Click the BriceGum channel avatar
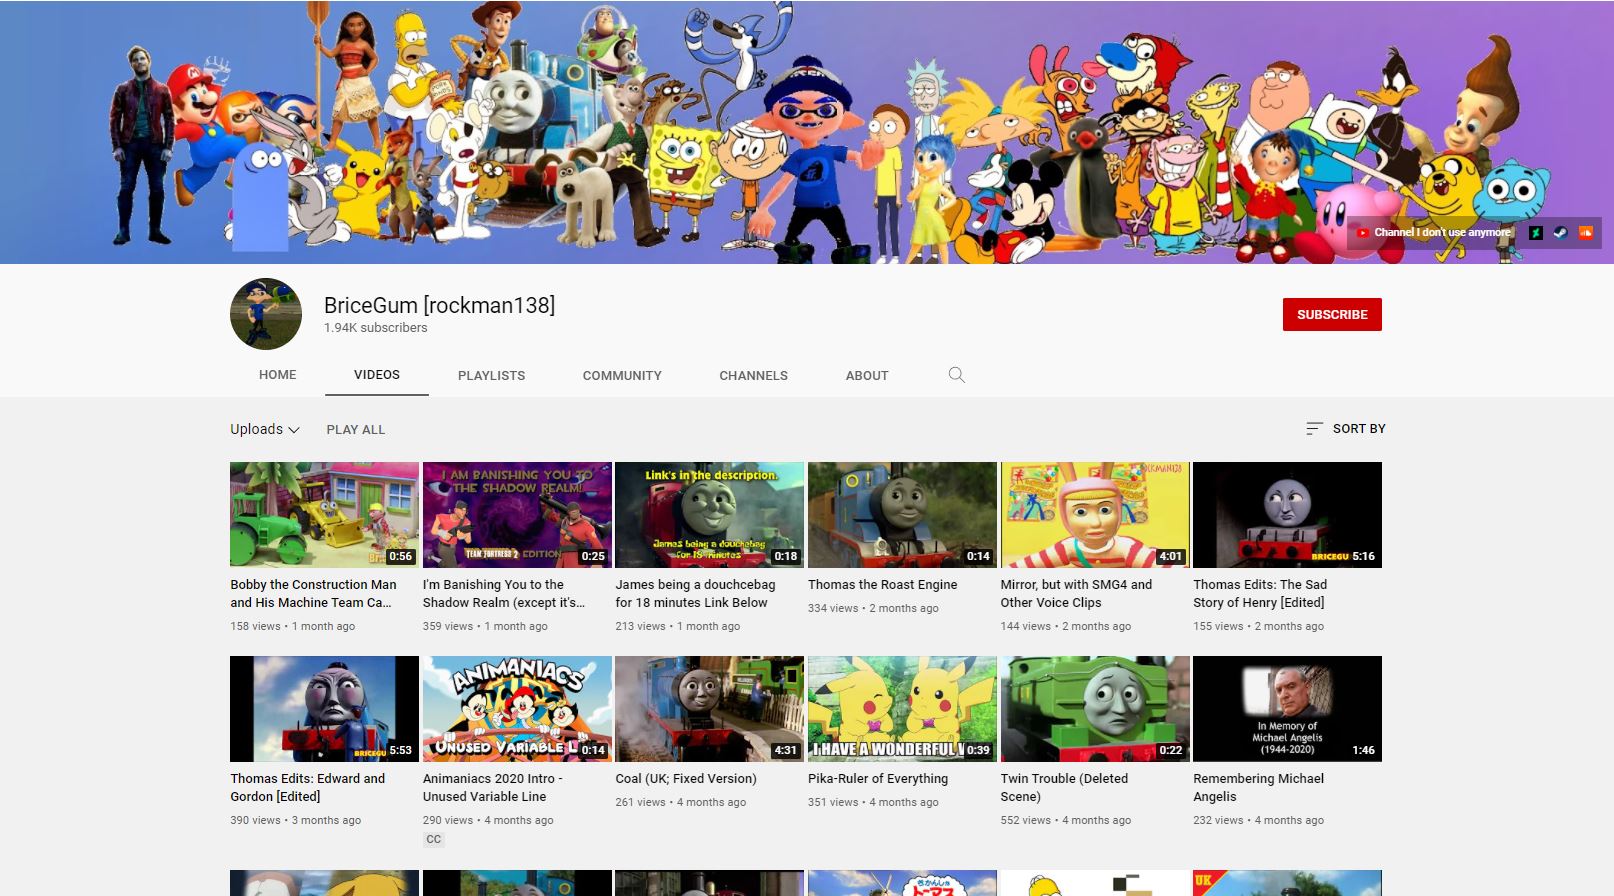 (x=266, y=314)
